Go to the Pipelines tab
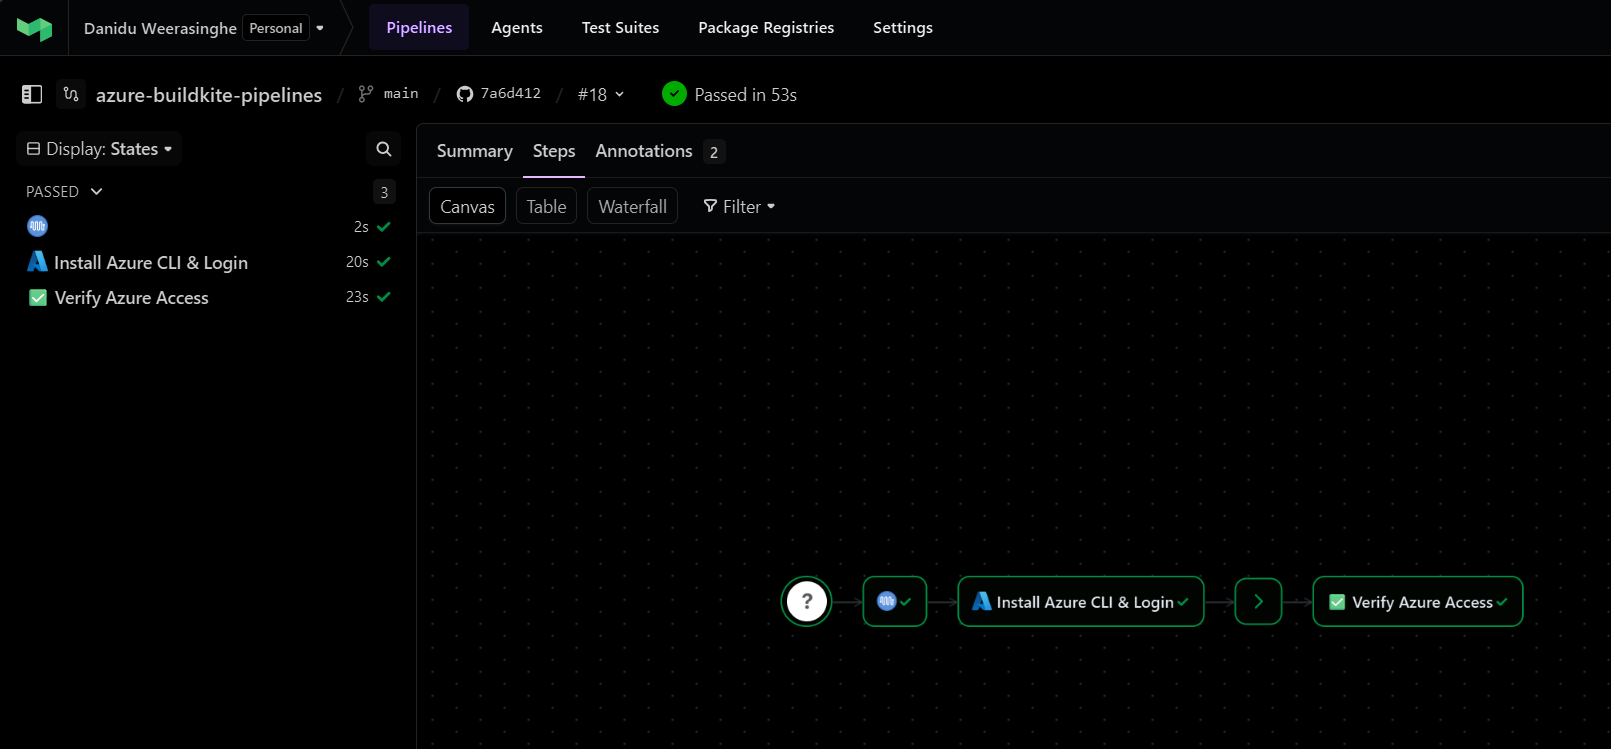This screenshot has height=749, width=1611. pyautogui.click(x=419, y=28)
